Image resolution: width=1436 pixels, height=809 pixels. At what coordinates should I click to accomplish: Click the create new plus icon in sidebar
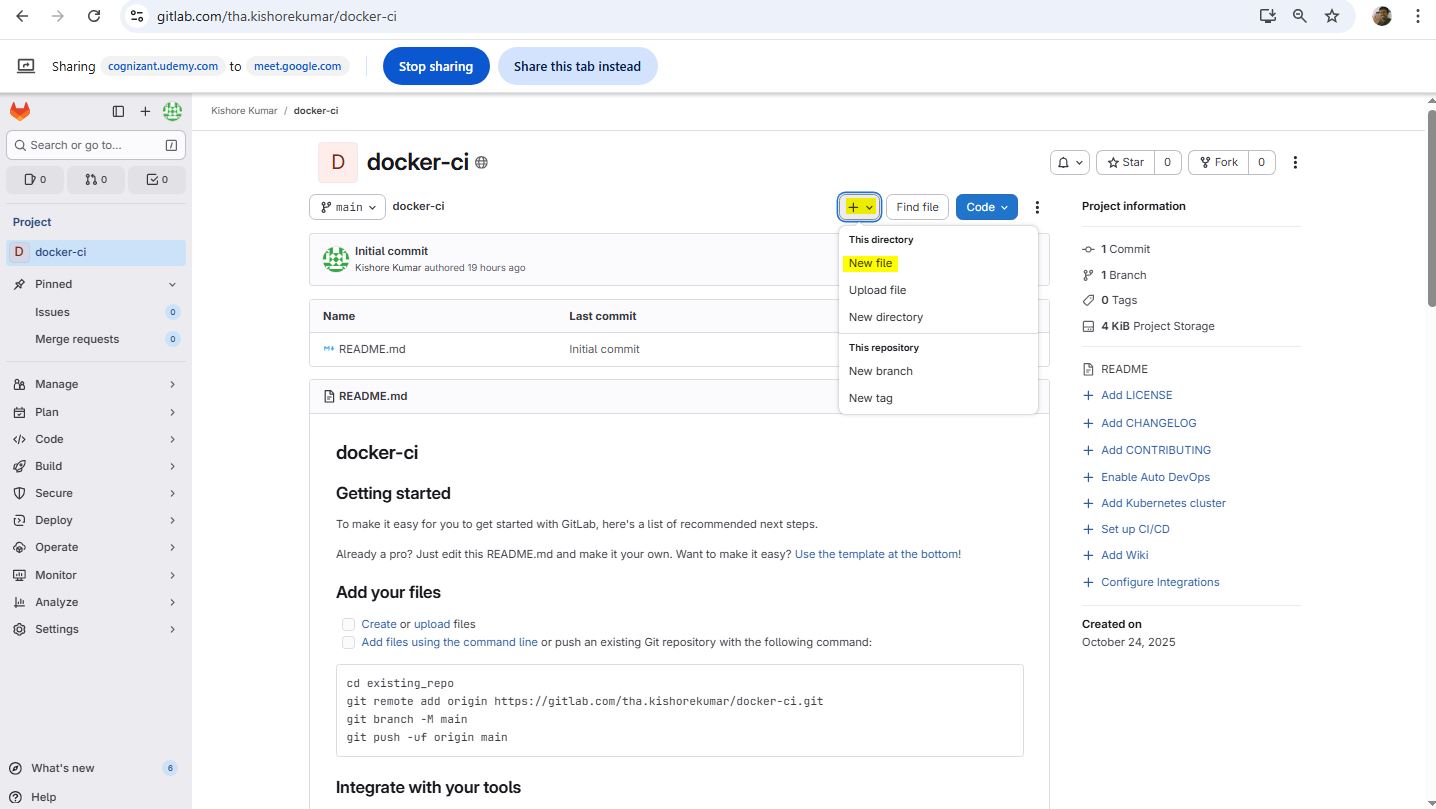145,111
